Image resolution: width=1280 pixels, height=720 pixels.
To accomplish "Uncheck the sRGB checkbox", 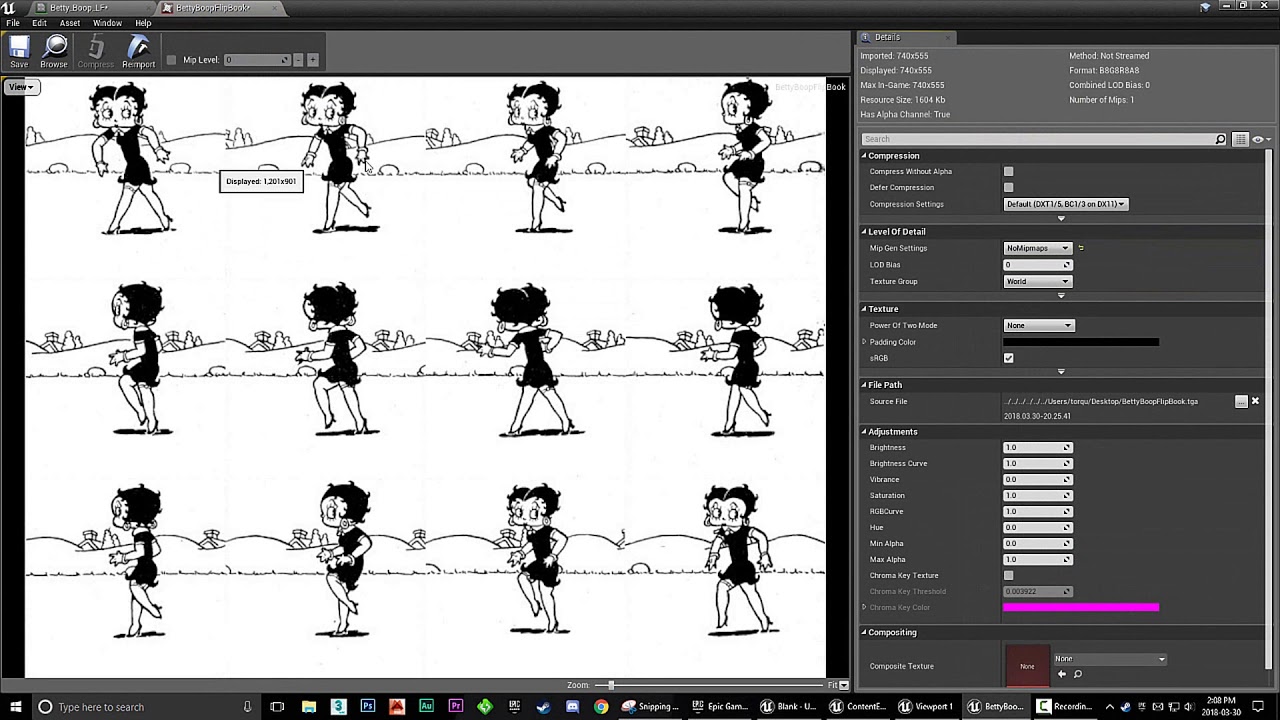I will tap(1008, 358).
